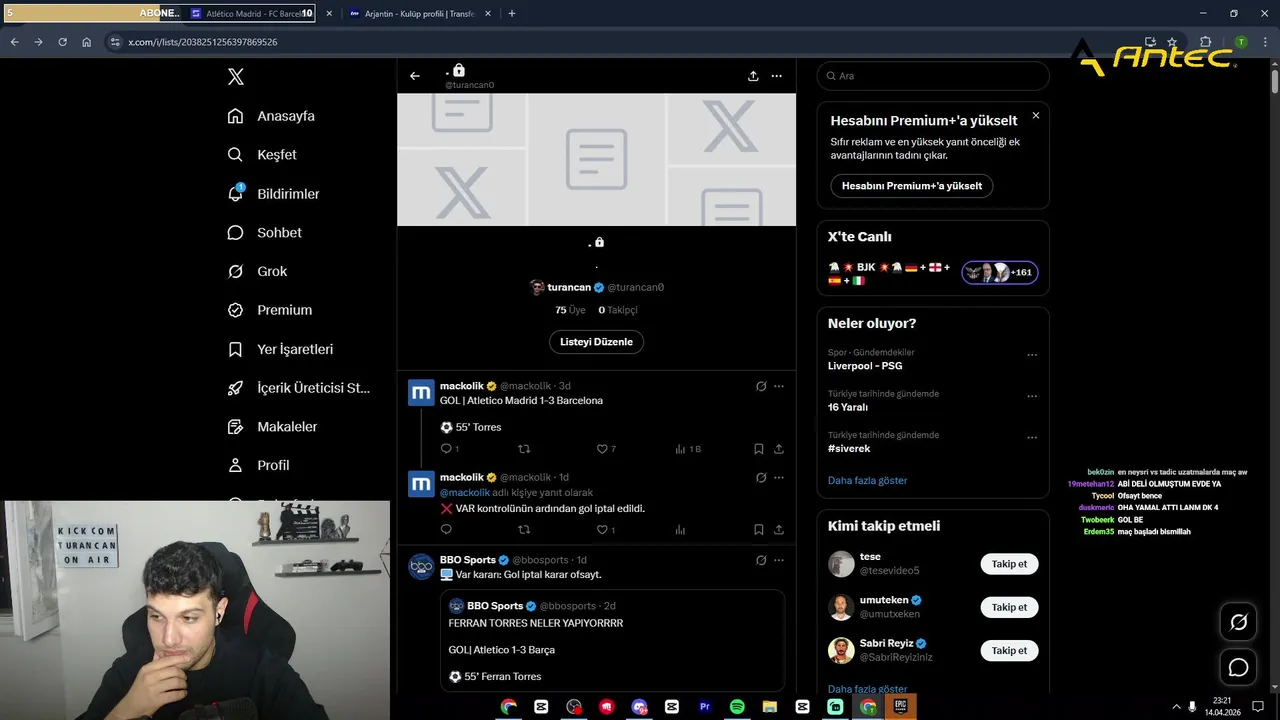Open the 16 Yaralı trend
Image resolution: width=1280 pixels, height=720 pixels.
[x=848, y=407]
